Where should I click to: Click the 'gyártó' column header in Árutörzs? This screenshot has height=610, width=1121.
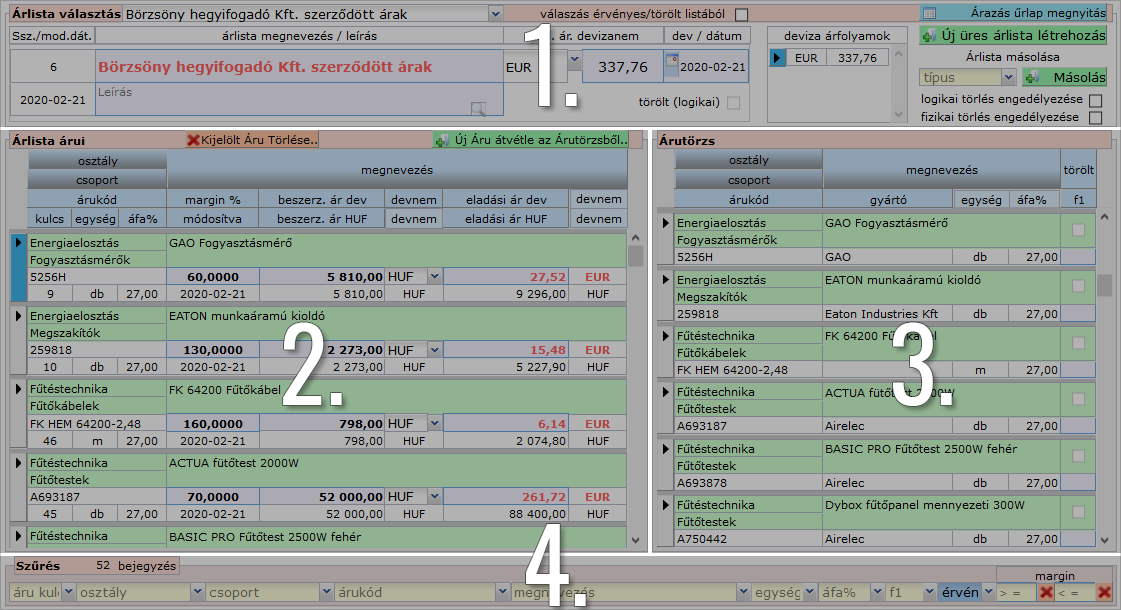coord(887,199)
